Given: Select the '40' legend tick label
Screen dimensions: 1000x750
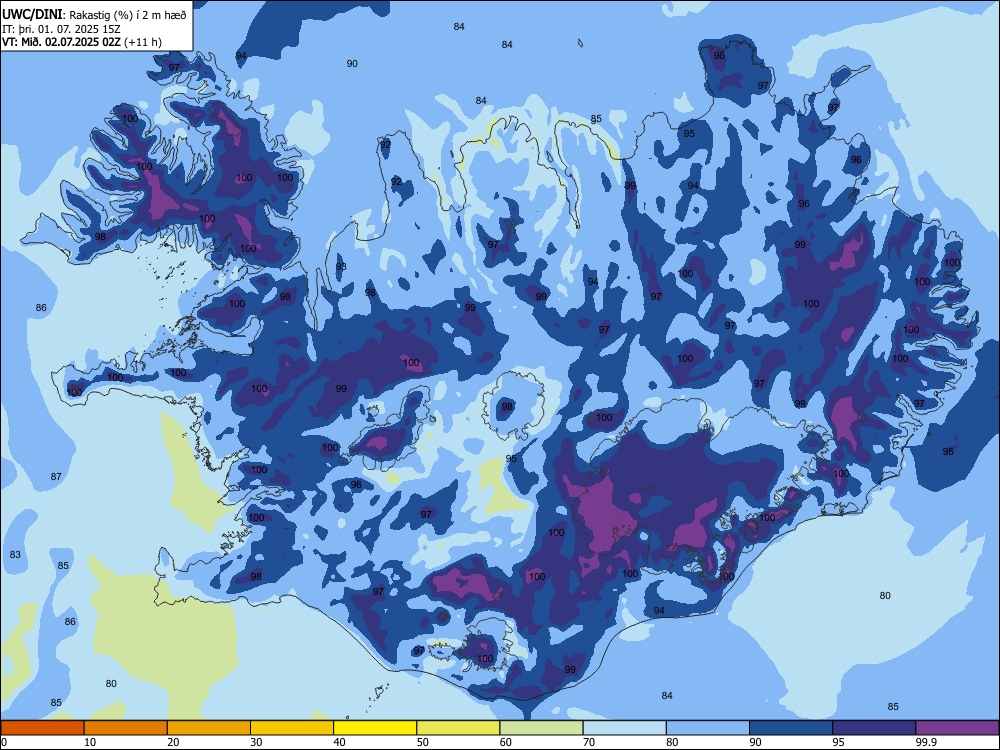Looking at the screenshot, I should click(x=340, y=742).
